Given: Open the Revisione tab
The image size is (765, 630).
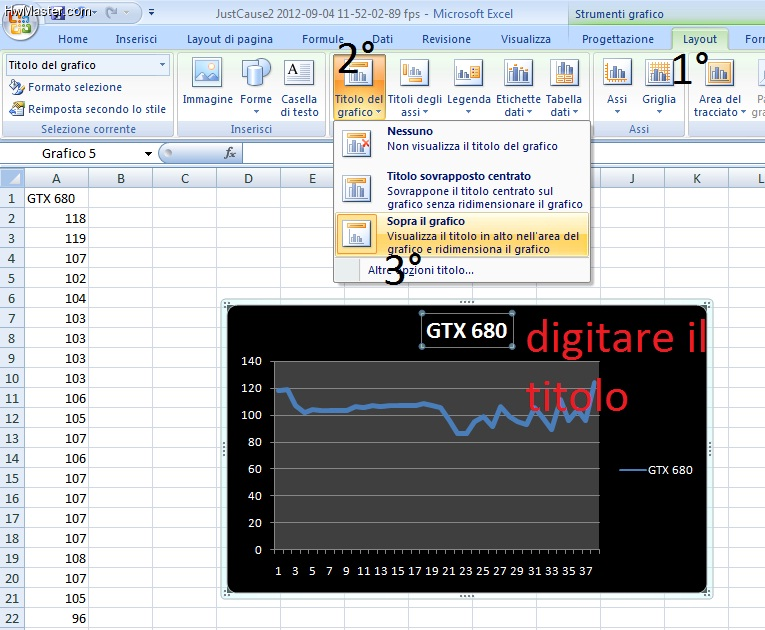Looking at the screenshot, I should [446, 39].
